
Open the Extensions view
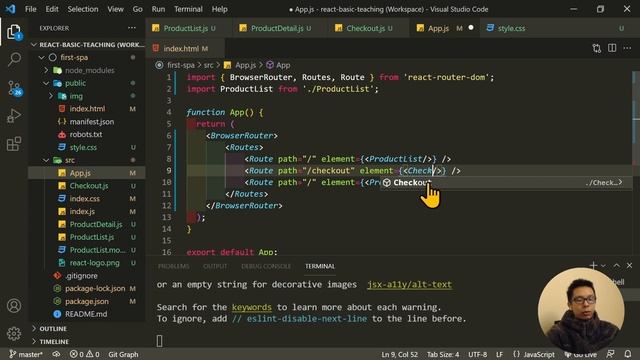point(14,144)
